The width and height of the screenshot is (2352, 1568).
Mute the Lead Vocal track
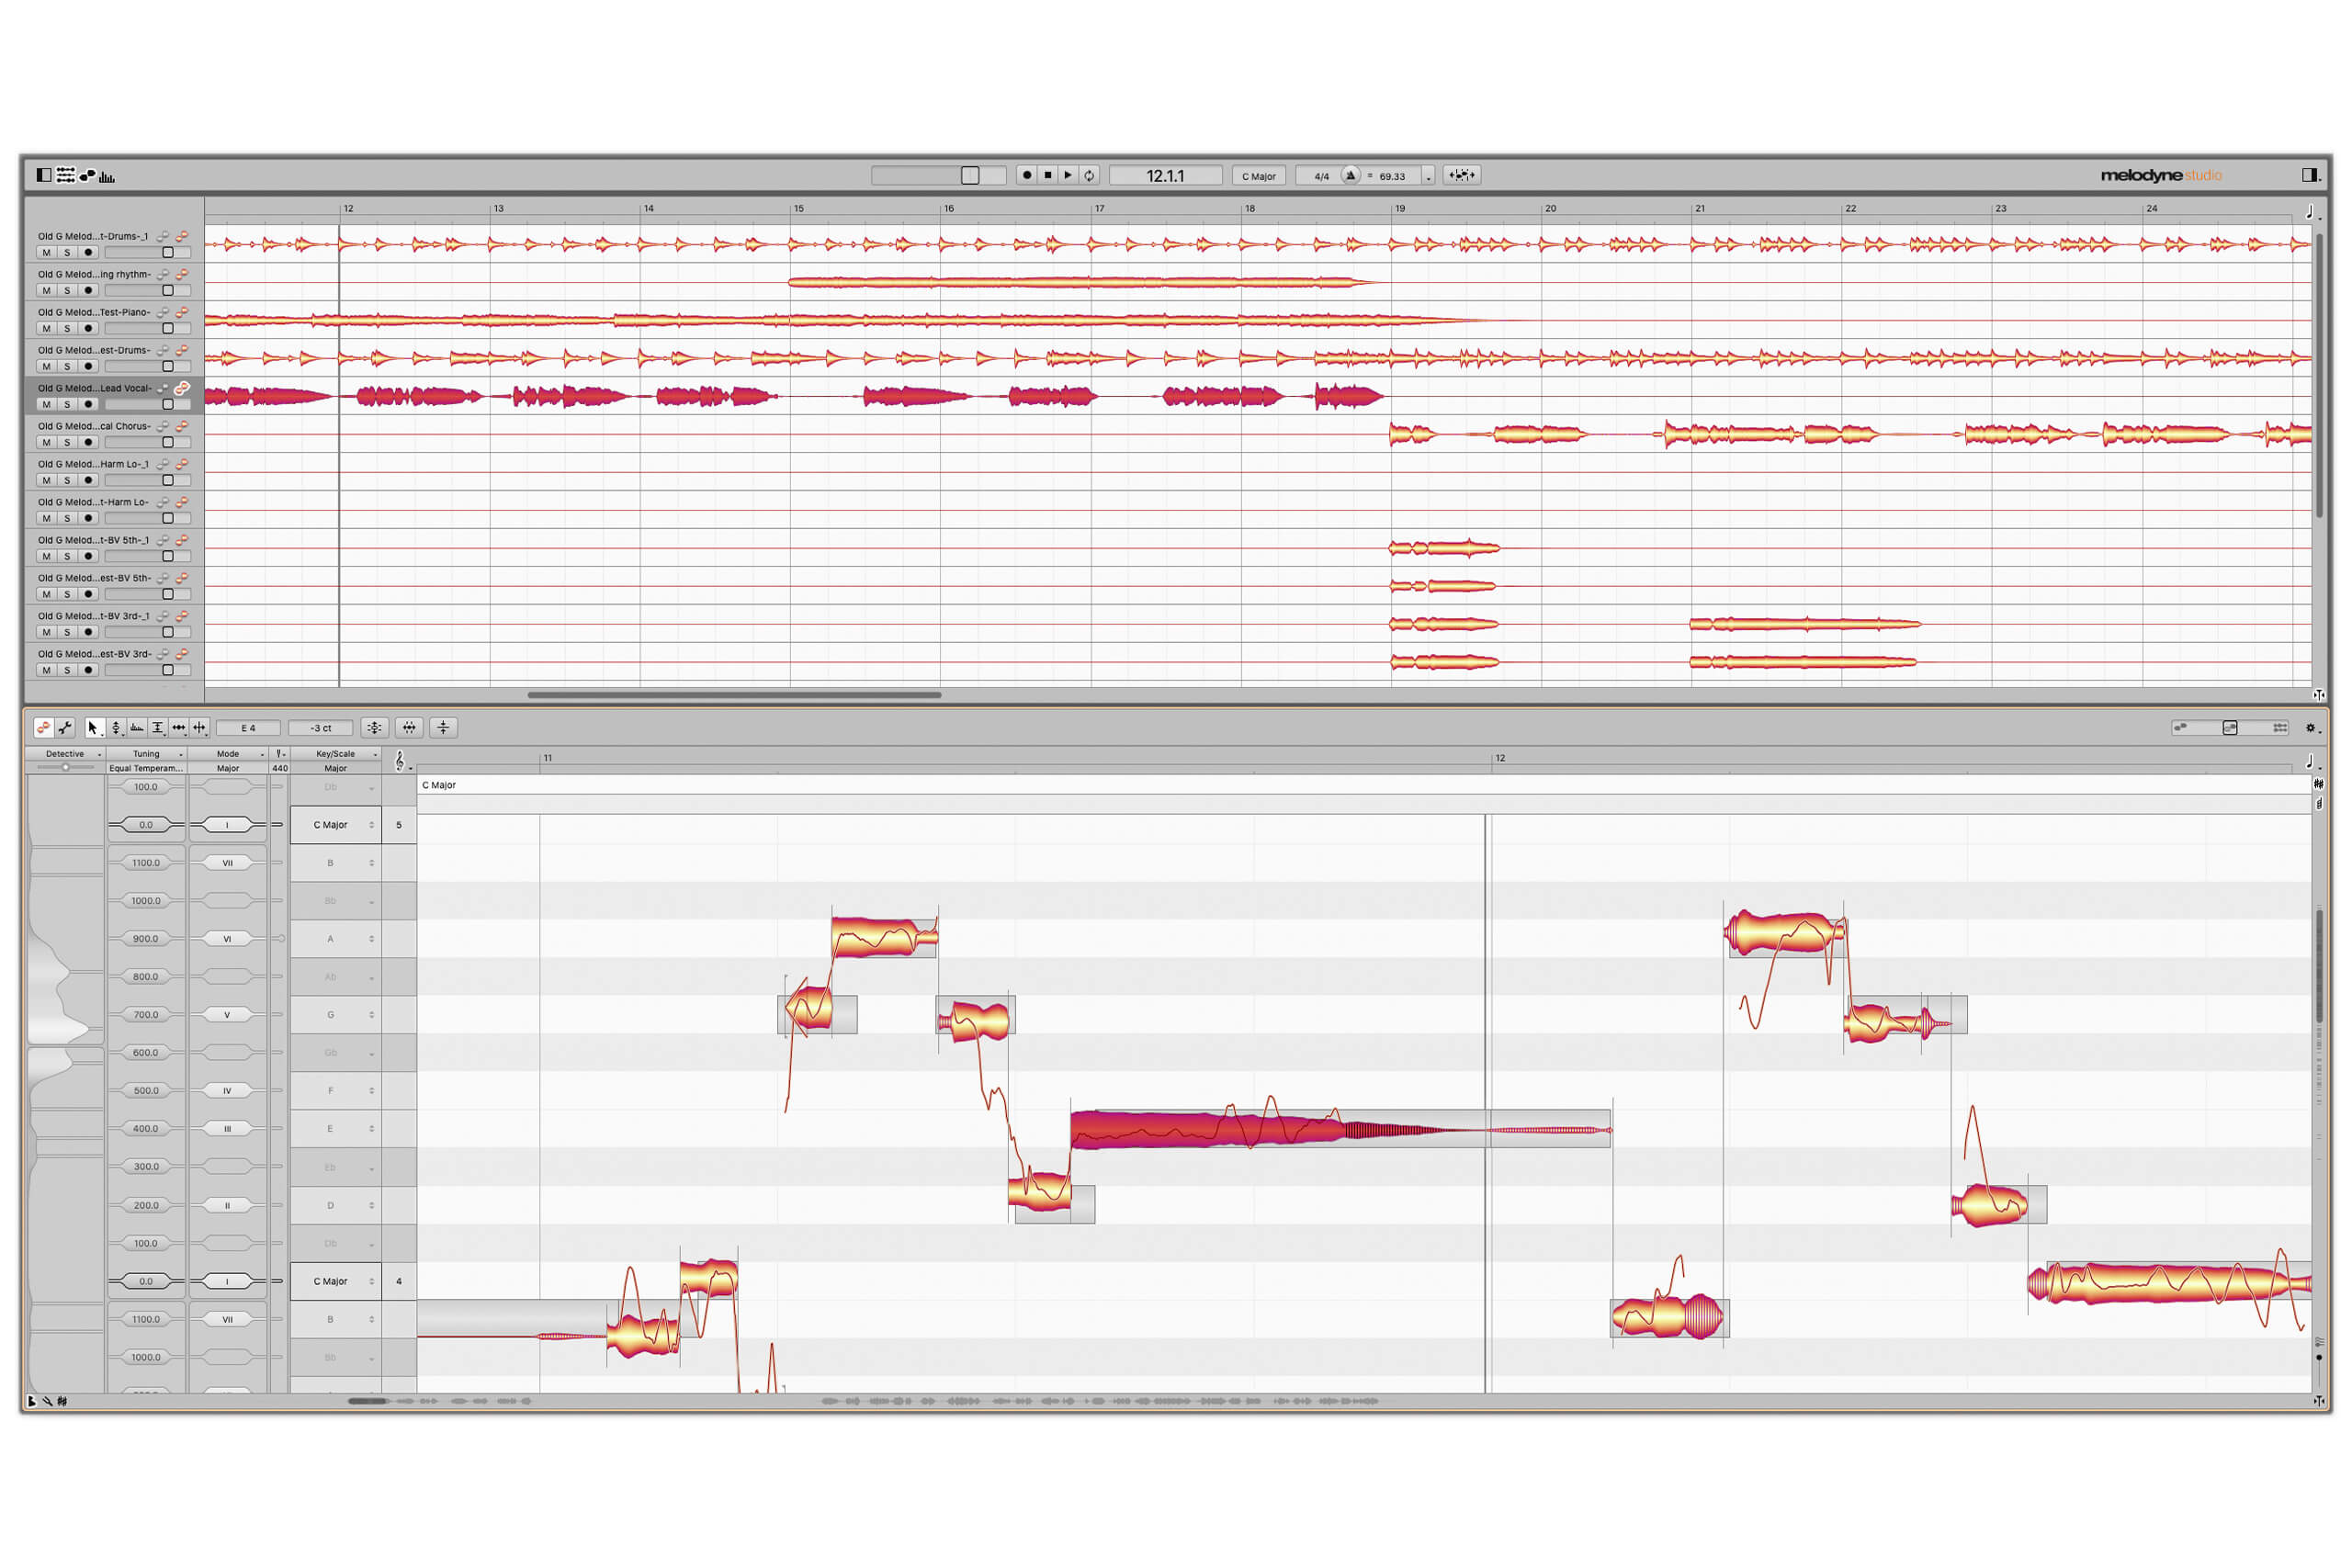click(47, 404)
